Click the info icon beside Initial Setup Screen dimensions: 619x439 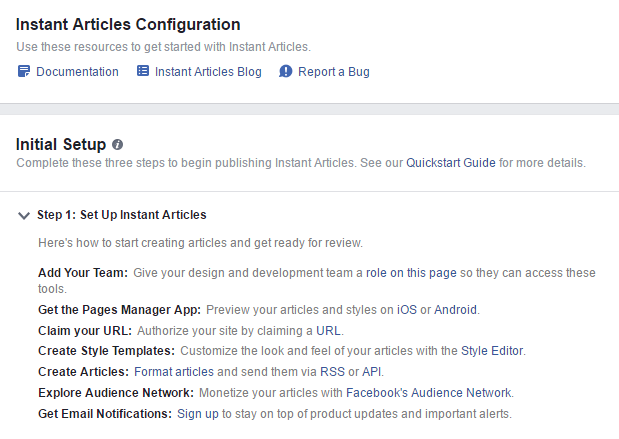[x=117, y=145]
